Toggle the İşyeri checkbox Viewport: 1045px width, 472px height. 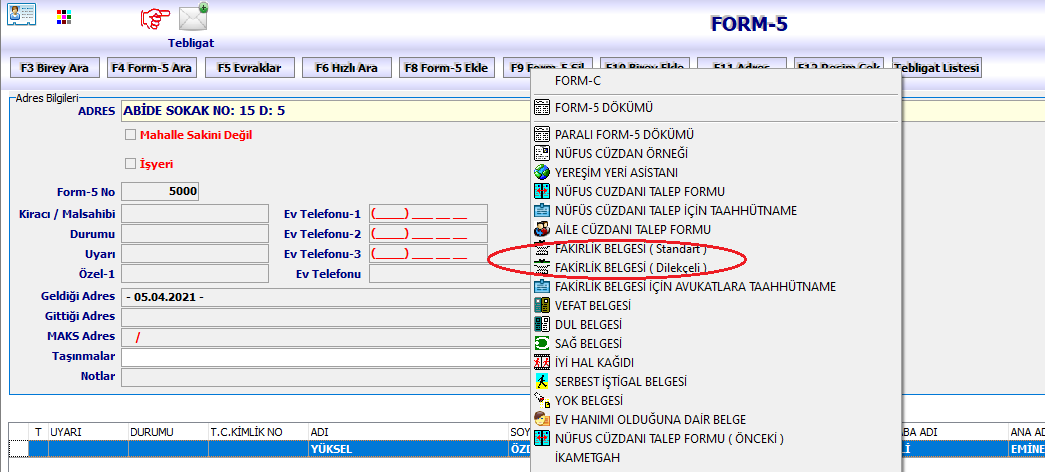point(129,163)
